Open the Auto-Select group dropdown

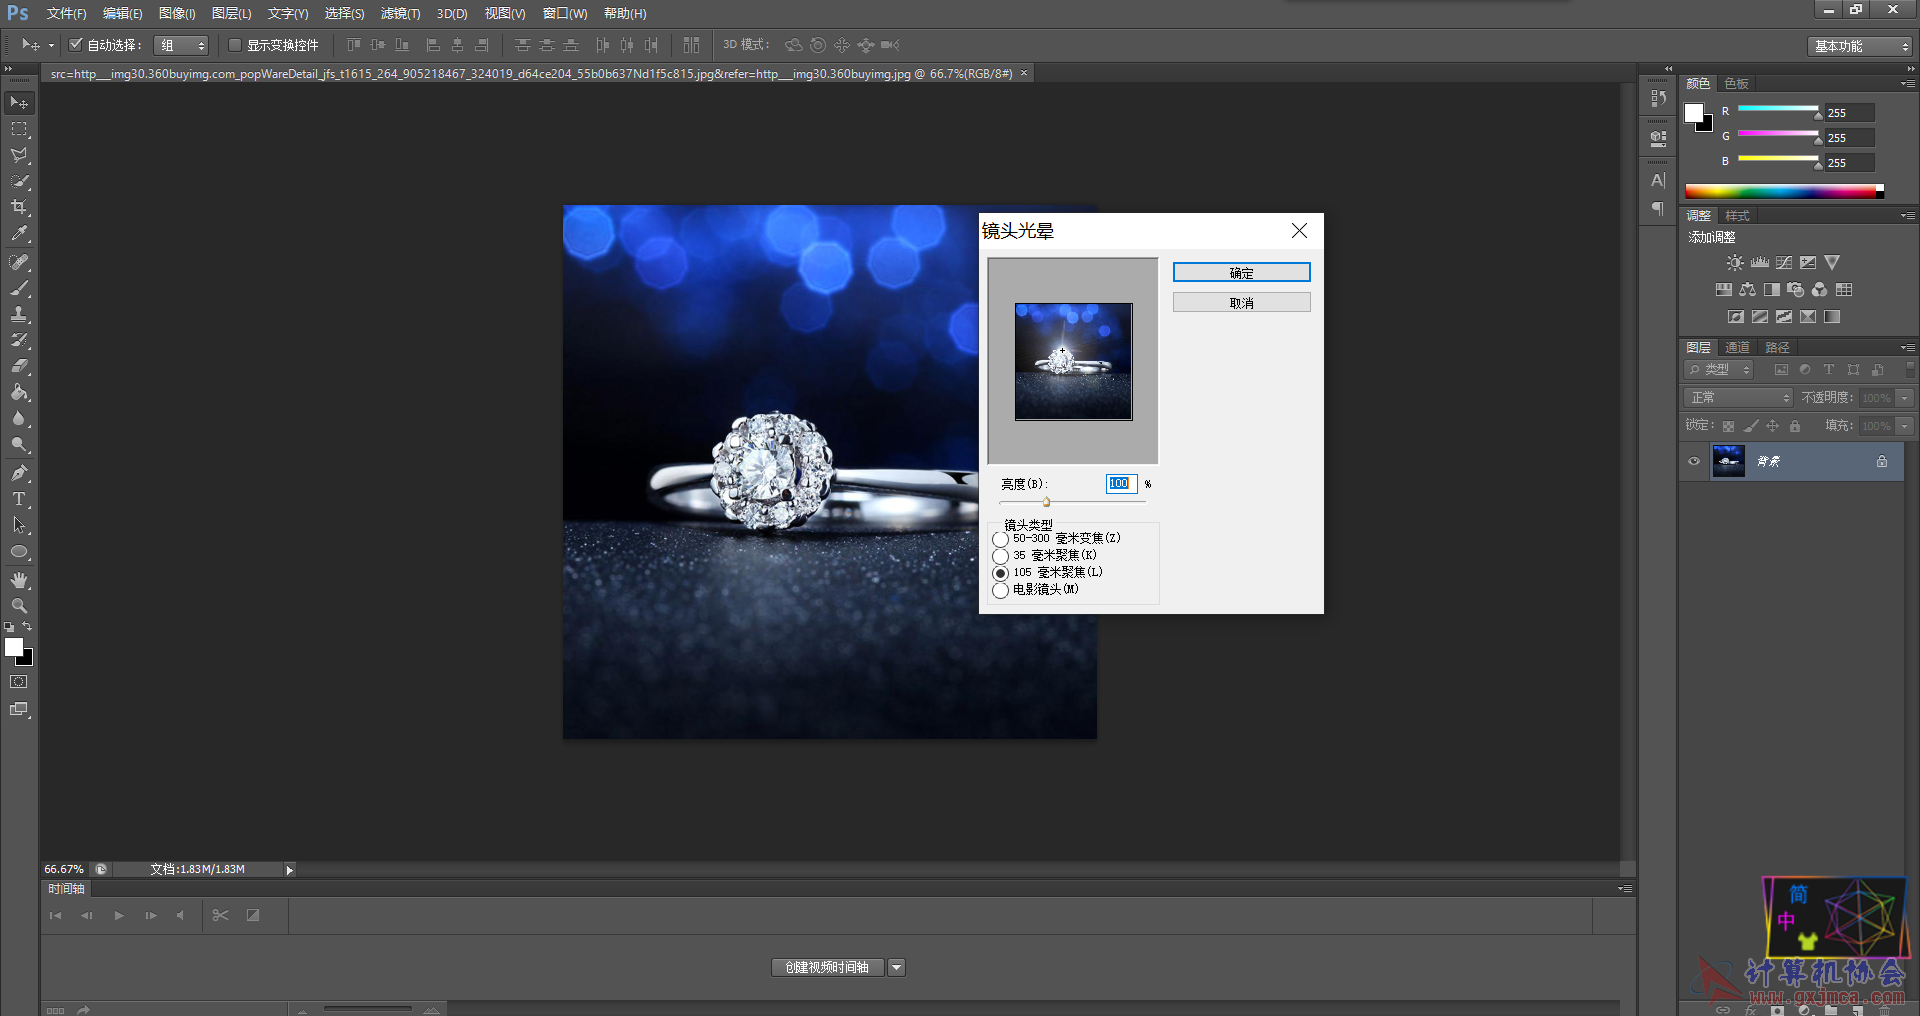(181, 45)
